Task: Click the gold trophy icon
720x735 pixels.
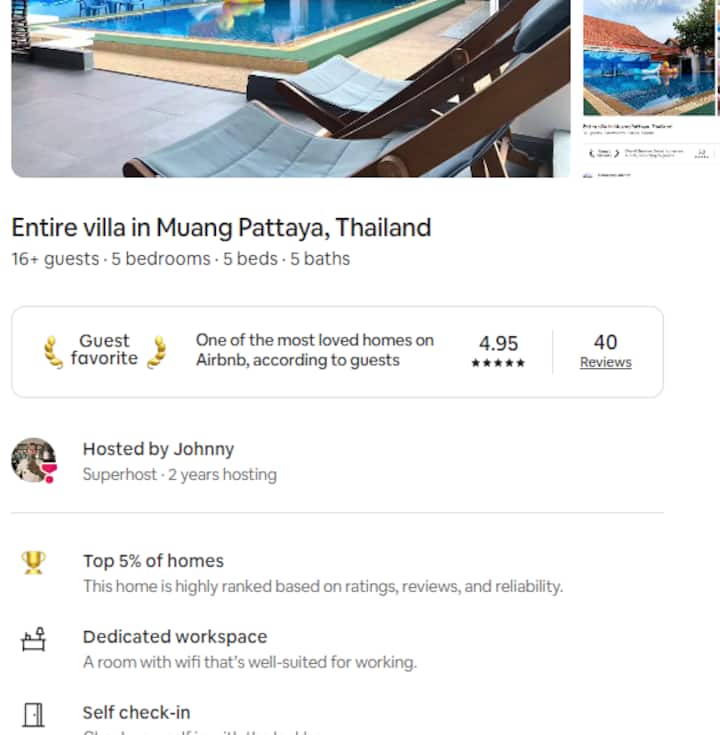Action: point(33,563)
